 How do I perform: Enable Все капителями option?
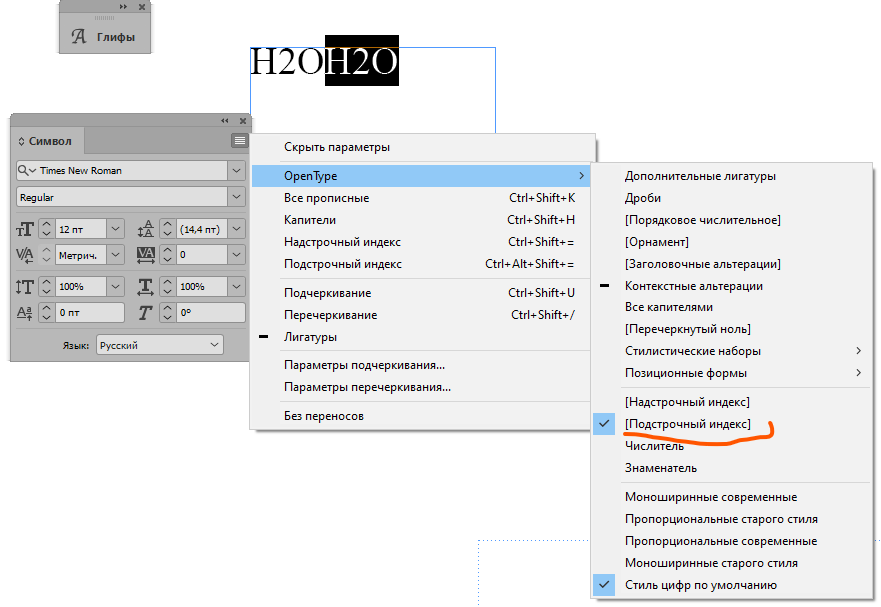732,307
